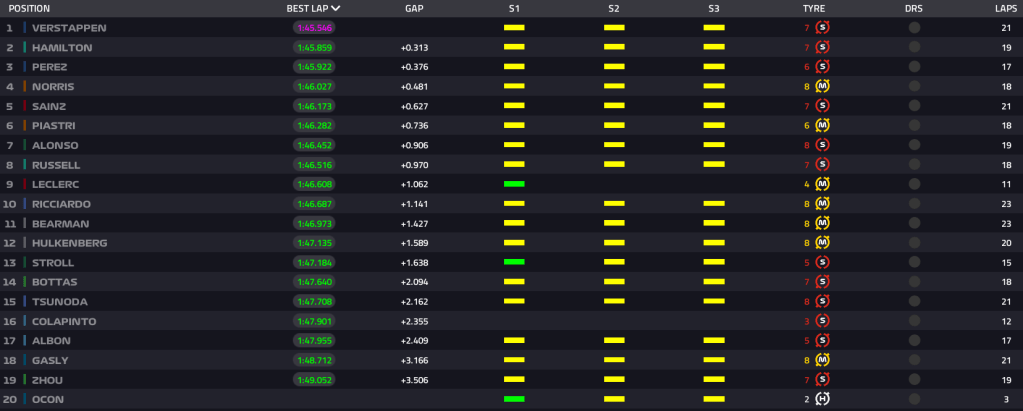Click Piastri's gap value +0.736
Viewport: 1023px width, 411px height.
[414, 126]
